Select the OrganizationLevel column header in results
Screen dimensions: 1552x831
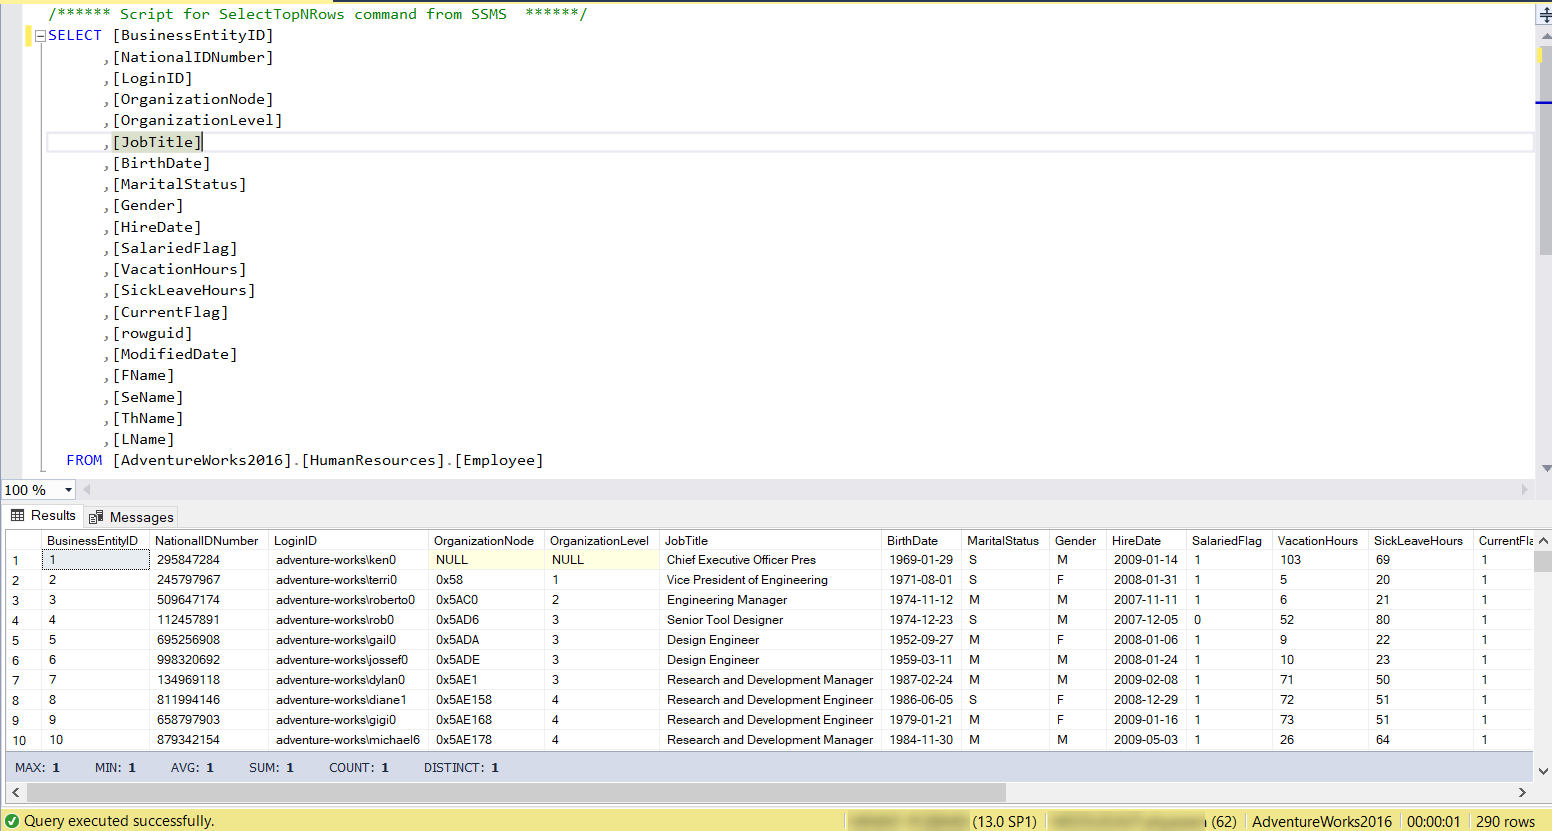point(600,541)
